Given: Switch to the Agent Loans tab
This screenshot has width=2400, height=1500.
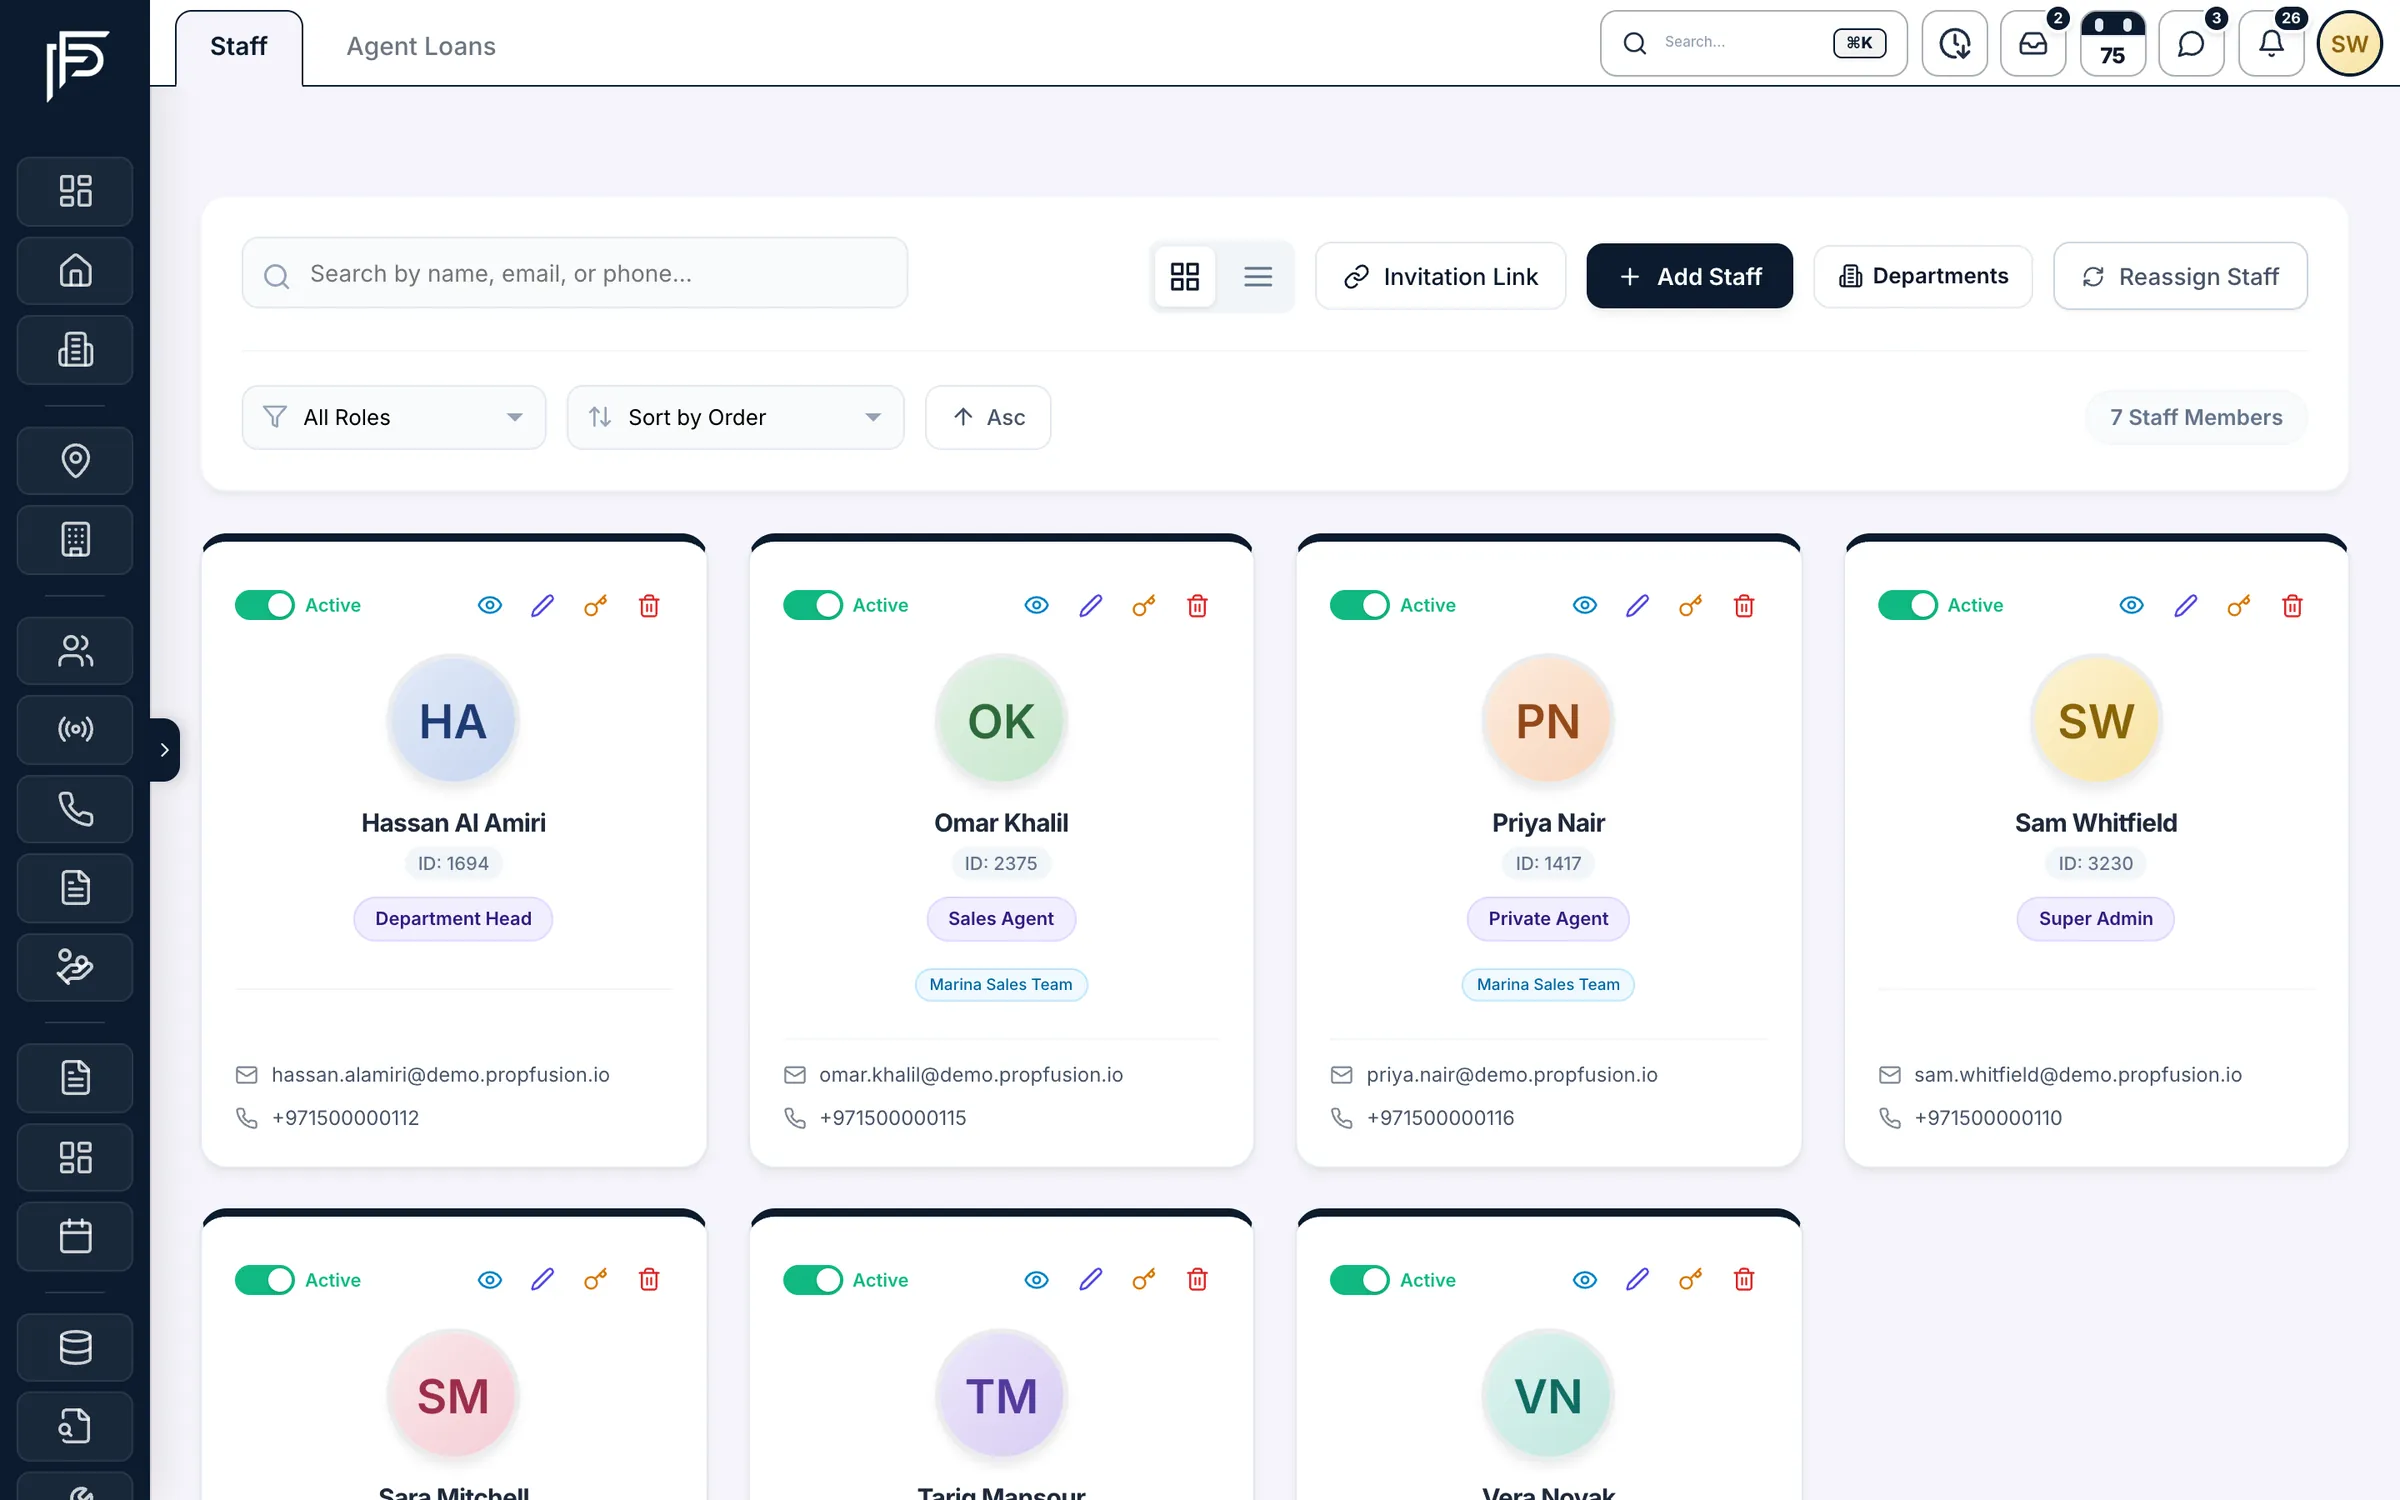Looking at the screenshot, I should (x=421, y=46).
